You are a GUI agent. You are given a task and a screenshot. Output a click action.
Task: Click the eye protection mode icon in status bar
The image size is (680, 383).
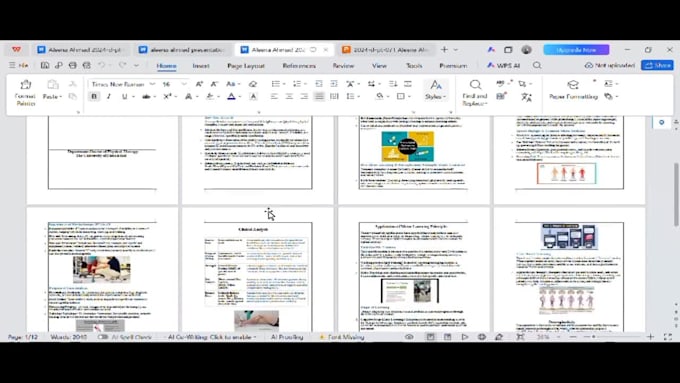[x=409, y=337]
